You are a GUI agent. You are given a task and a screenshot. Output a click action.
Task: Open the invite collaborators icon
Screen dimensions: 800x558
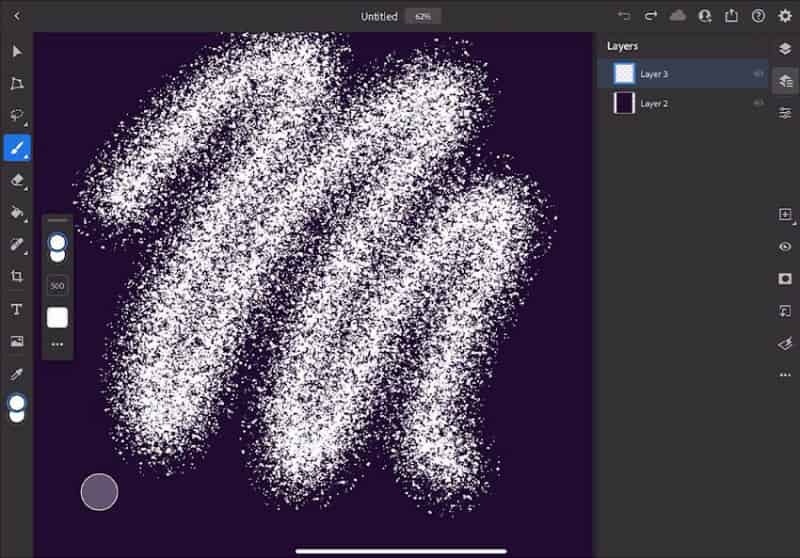click(705, 16)
